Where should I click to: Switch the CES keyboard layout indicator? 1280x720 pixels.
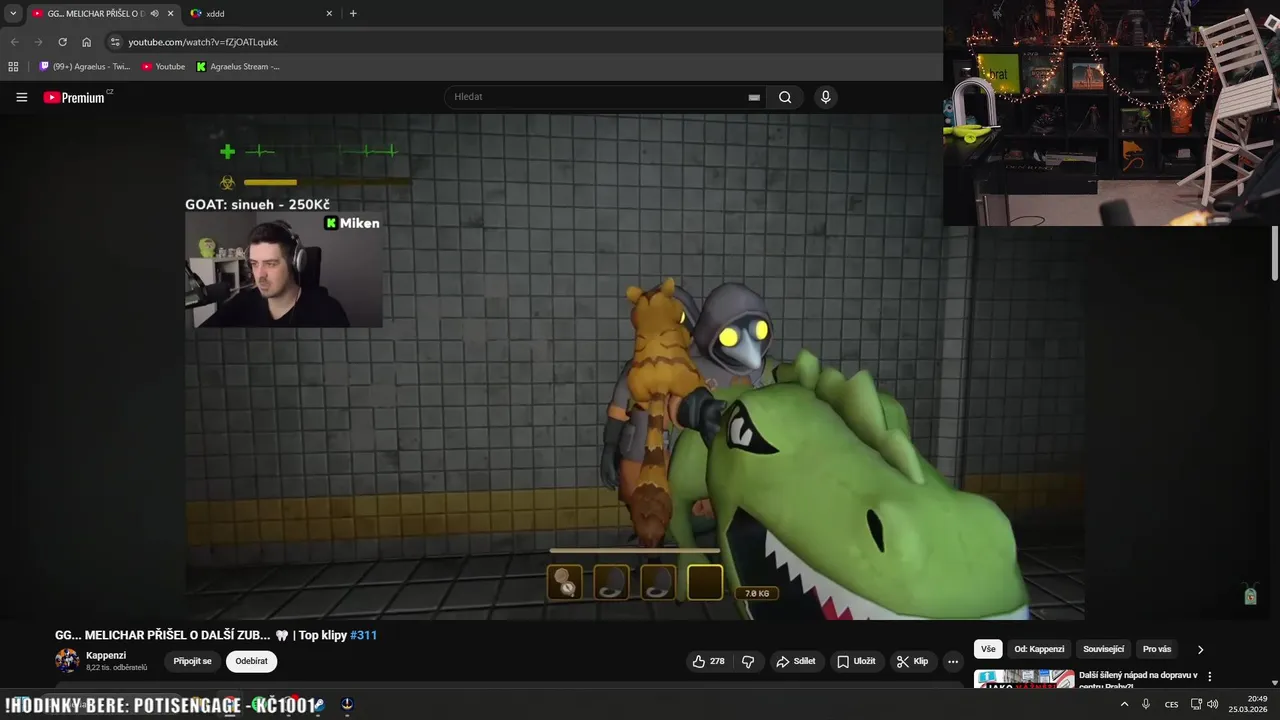[1171, 704]
